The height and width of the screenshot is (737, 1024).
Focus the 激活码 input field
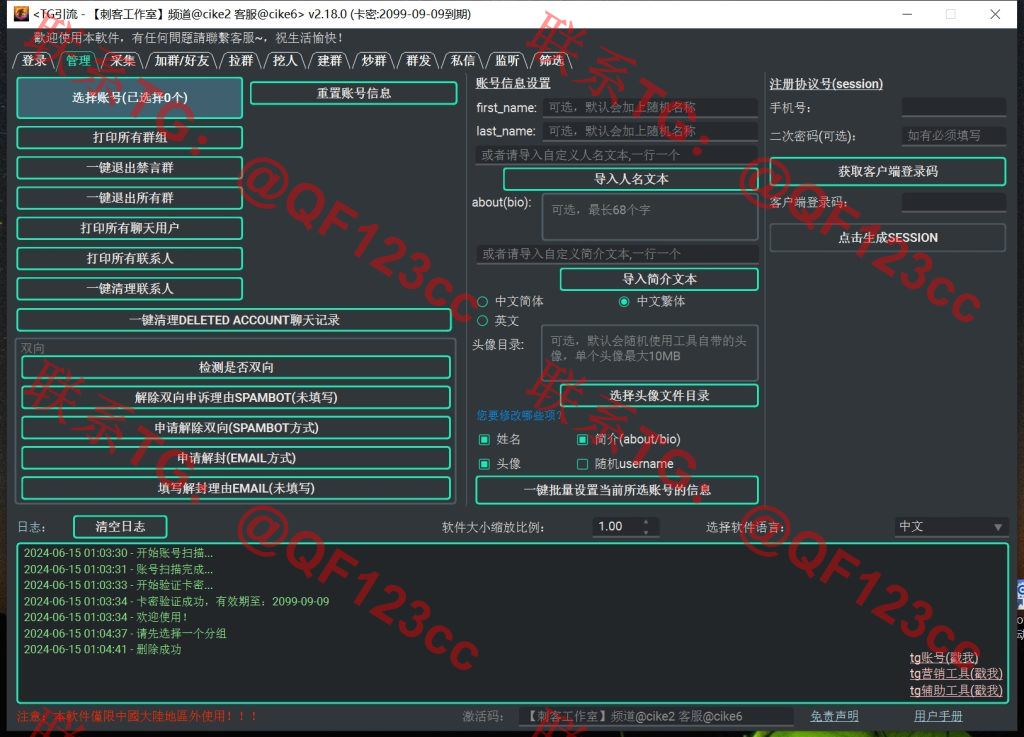coord(656,715)
